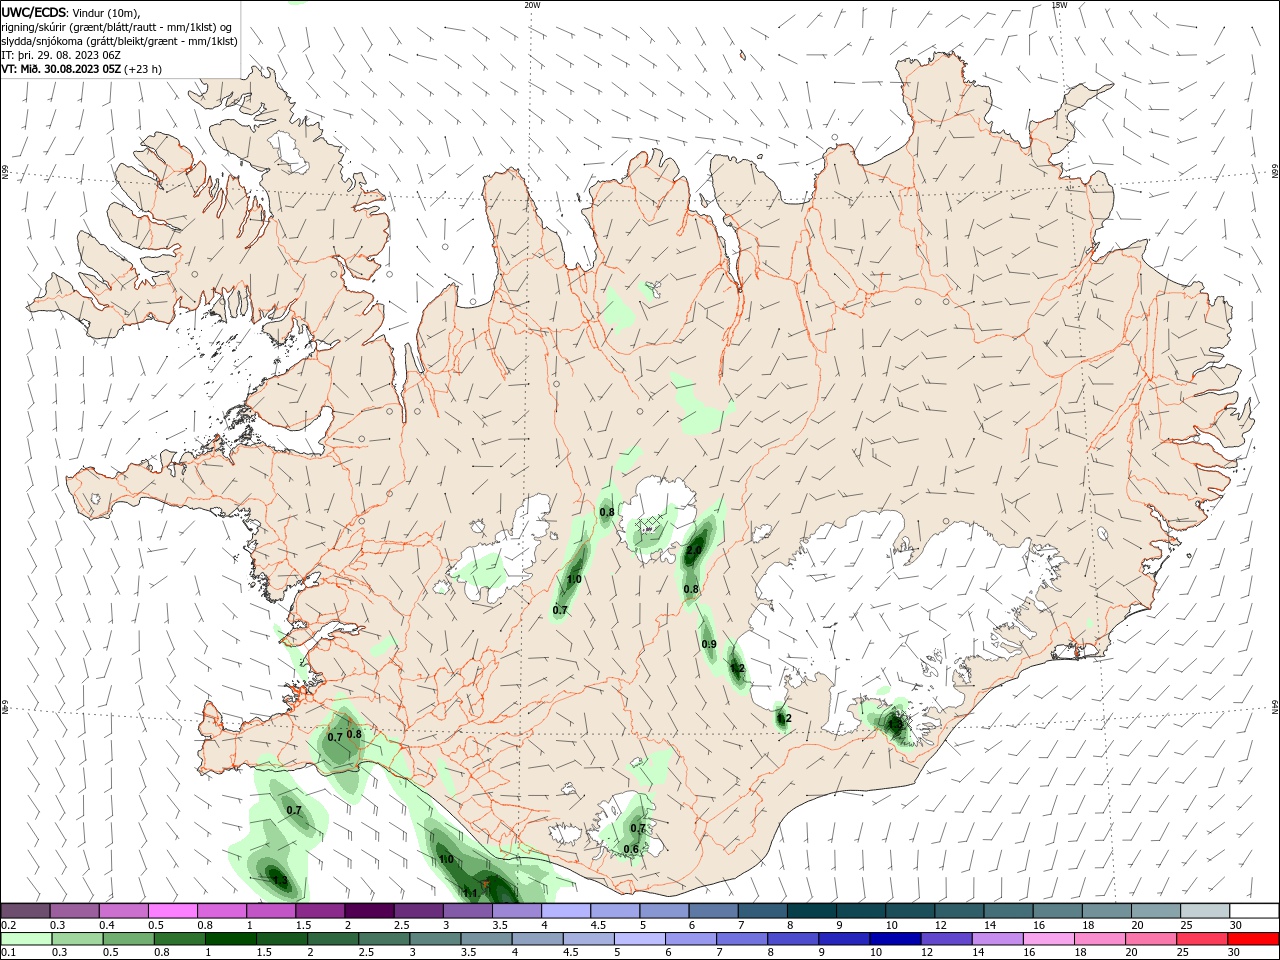
Task: Click the '20W' longitude label
Action: [532, 5]
